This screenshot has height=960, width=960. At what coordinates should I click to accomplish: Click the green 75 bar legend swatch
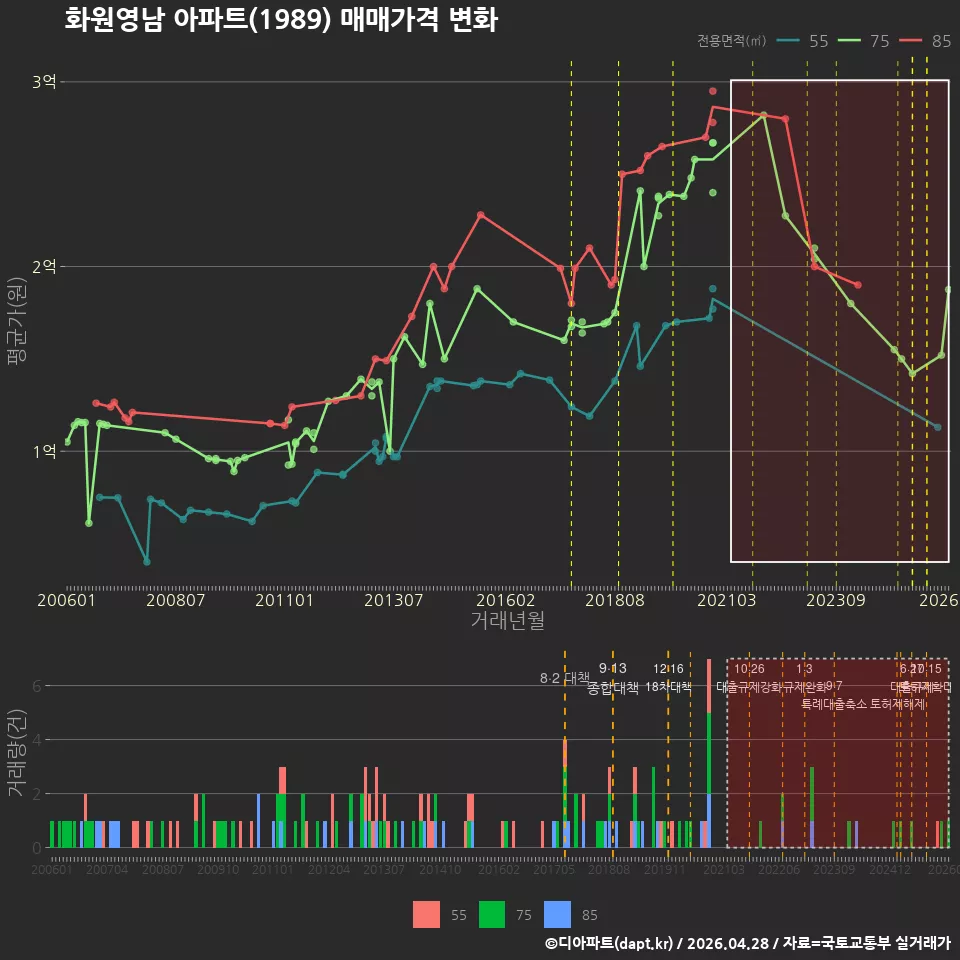coord(492,915)
